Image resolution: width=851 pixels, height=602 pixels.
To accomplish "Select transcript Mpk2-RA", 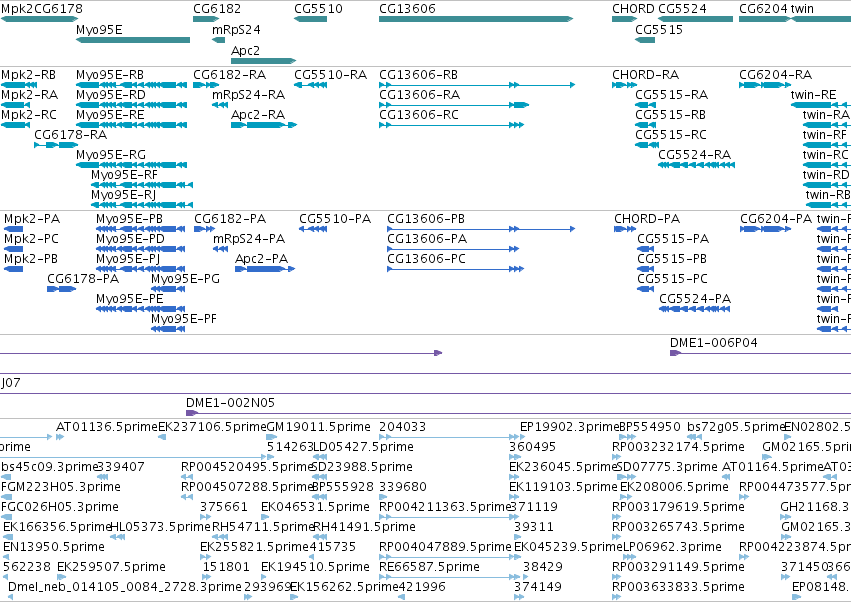I will tap(15, 105).
